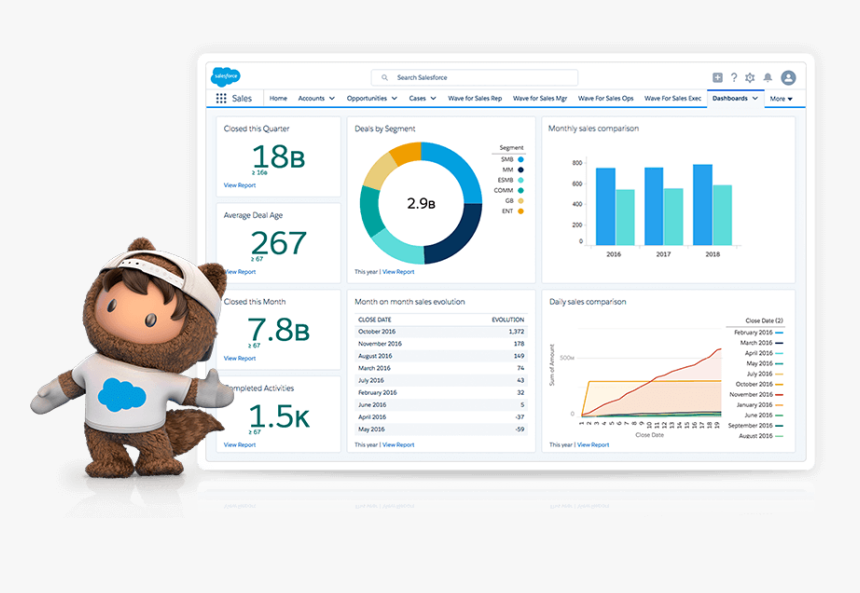Viewport: 860px width, 593px height.
Task: Open View Report under Month on month sales evolution
Action: [x=398, y=445]
